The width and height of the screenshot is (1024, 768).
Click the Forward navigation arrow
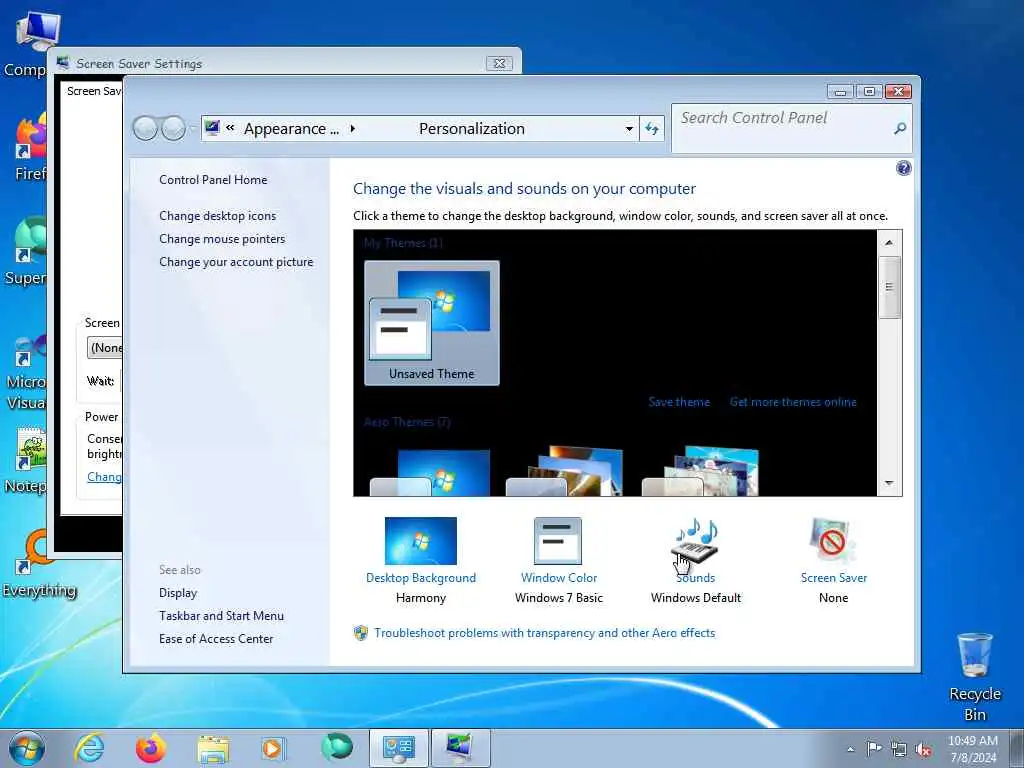click(173, 129)
